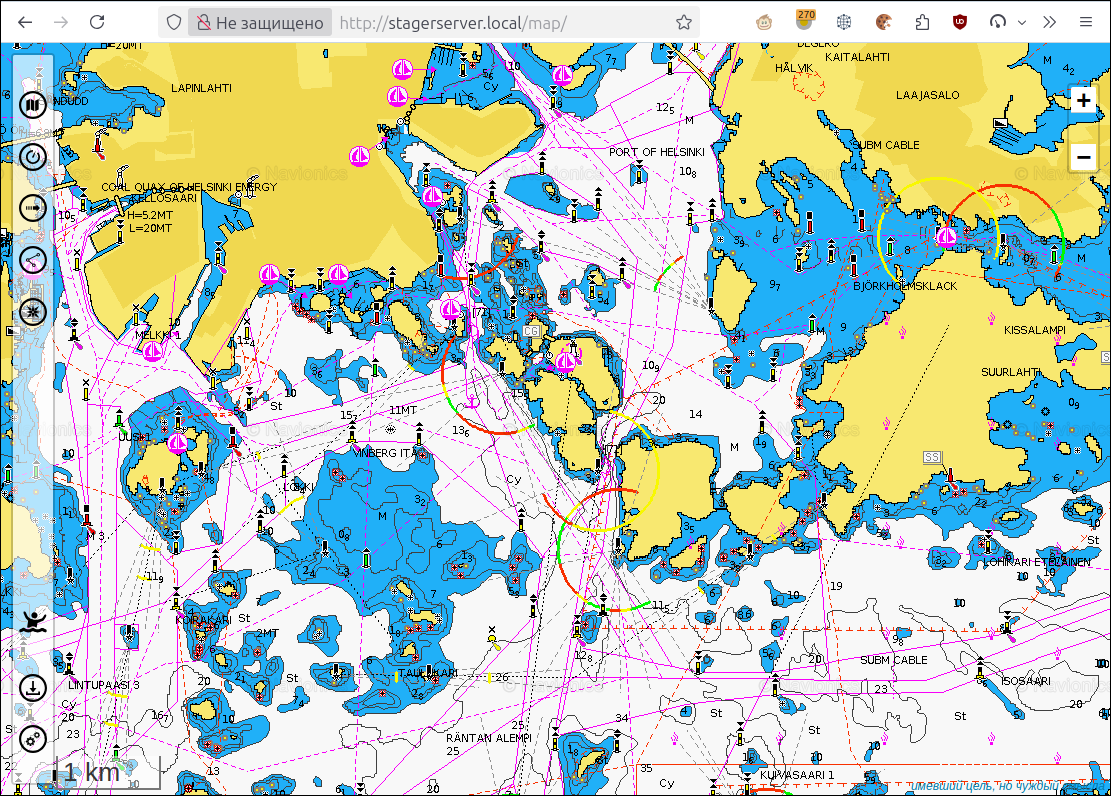Open the uBlock Origin shield icon

(960, 23)
